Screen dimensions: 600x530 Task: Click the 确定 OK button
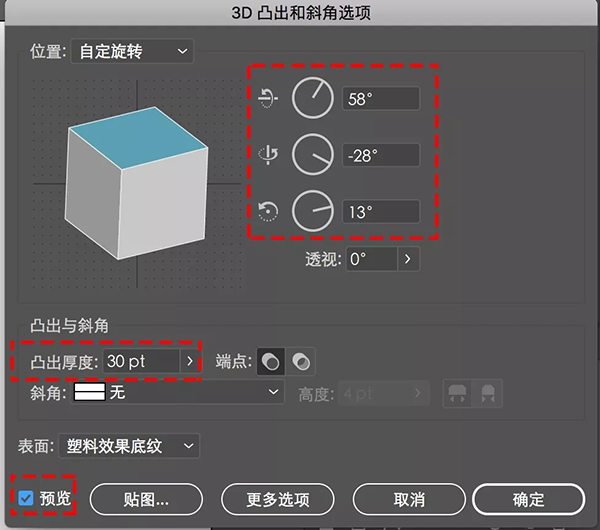(528, 499)
